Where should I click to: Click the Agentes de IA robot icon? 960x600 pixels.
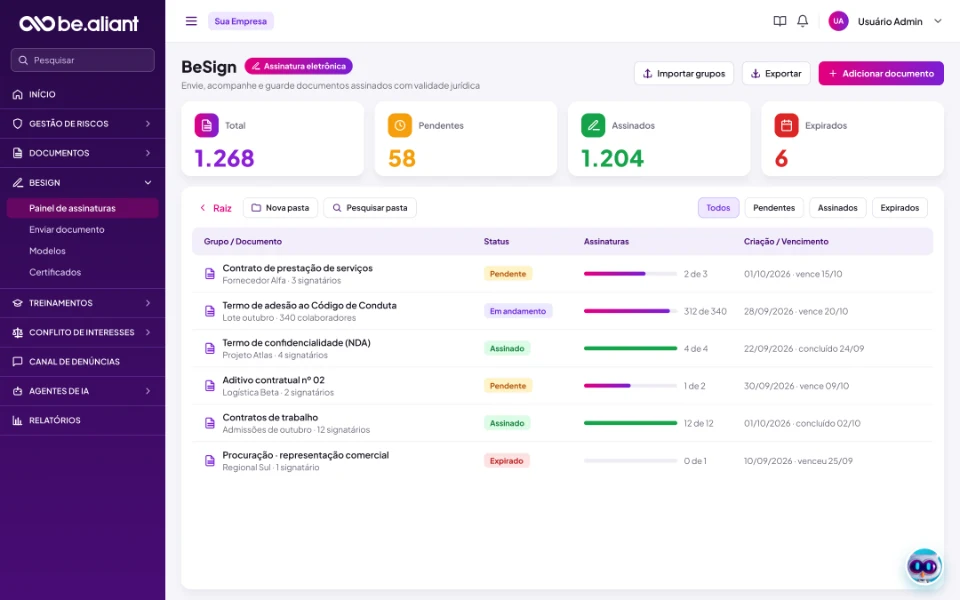tap(17, 391)
